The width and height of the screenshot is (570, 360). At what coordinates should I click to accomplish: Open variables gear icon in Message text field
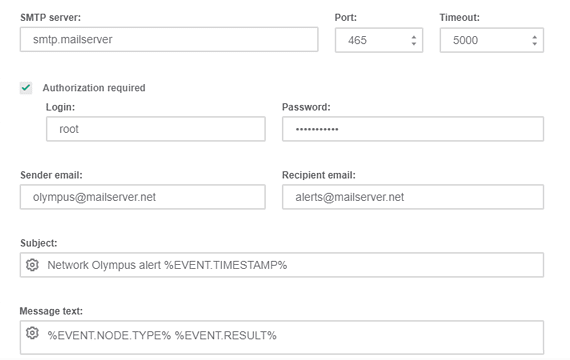[32, 333]
